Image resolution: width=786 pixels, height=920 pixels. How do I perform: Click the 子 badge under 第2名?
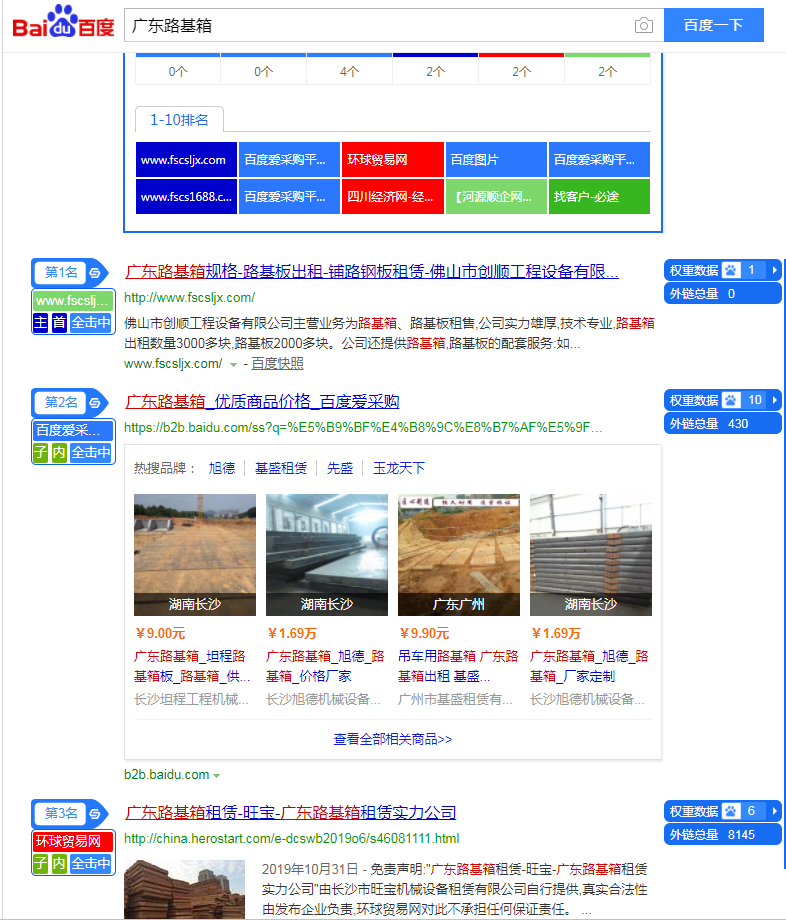tap(40, 452)
